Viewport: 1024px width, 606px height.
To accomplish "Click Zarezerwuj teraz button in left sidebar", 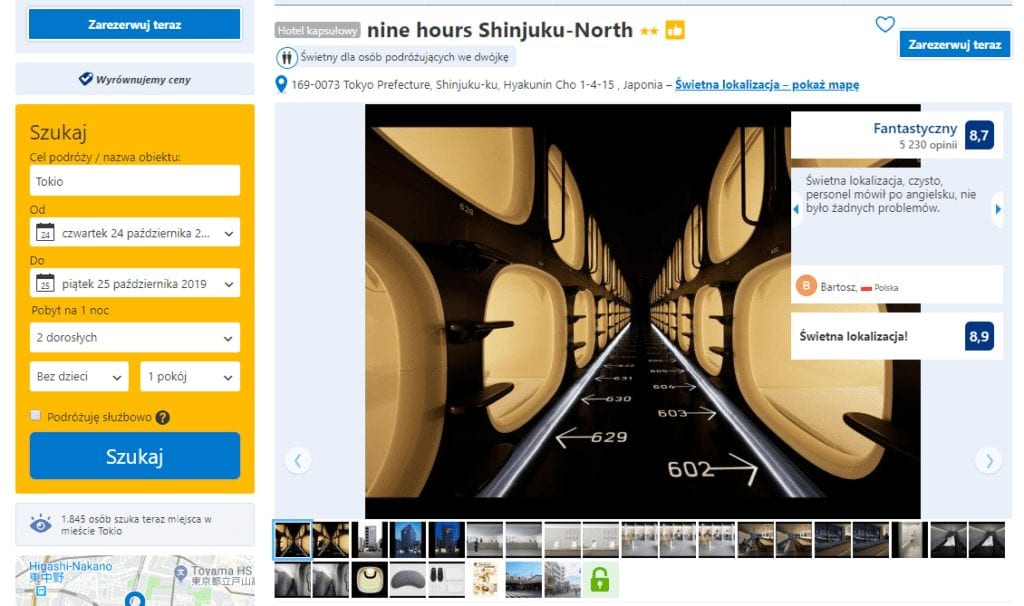I will click(x=135, y=25).
